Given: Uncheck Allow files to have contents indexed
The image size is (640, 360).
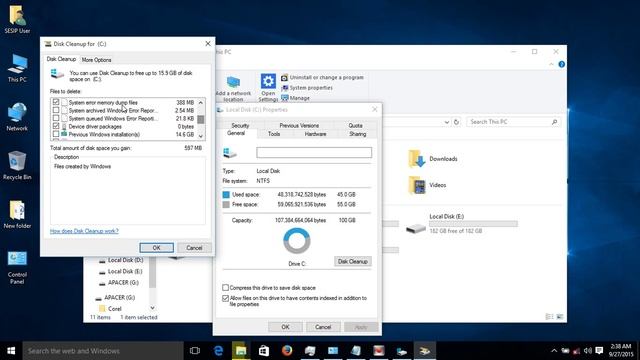Looking at the screenshot, I should pos(225,298).
